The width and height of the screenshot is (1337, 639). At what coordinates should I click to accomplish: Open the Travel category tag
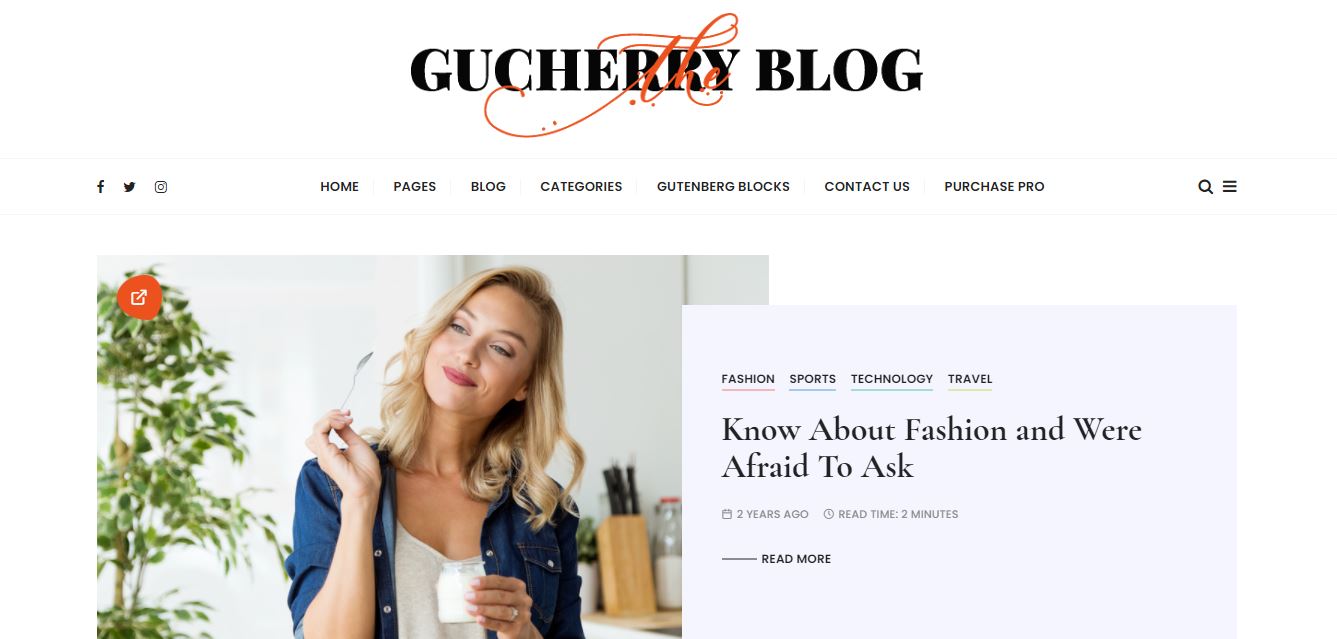(x=970, y=380)
